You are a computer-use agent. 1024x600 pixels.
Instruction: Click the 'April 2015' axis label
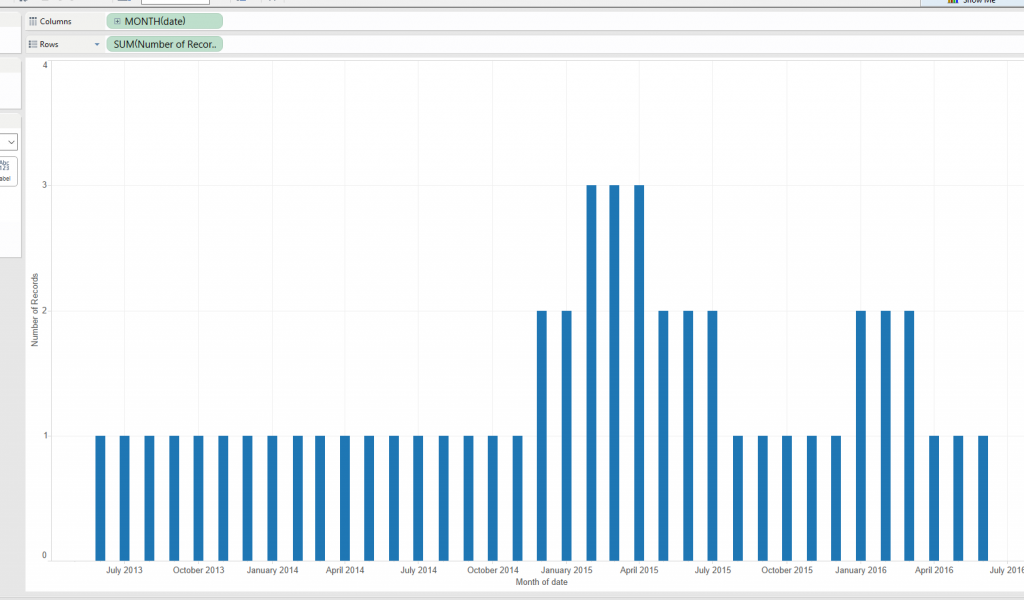point(639,570)
